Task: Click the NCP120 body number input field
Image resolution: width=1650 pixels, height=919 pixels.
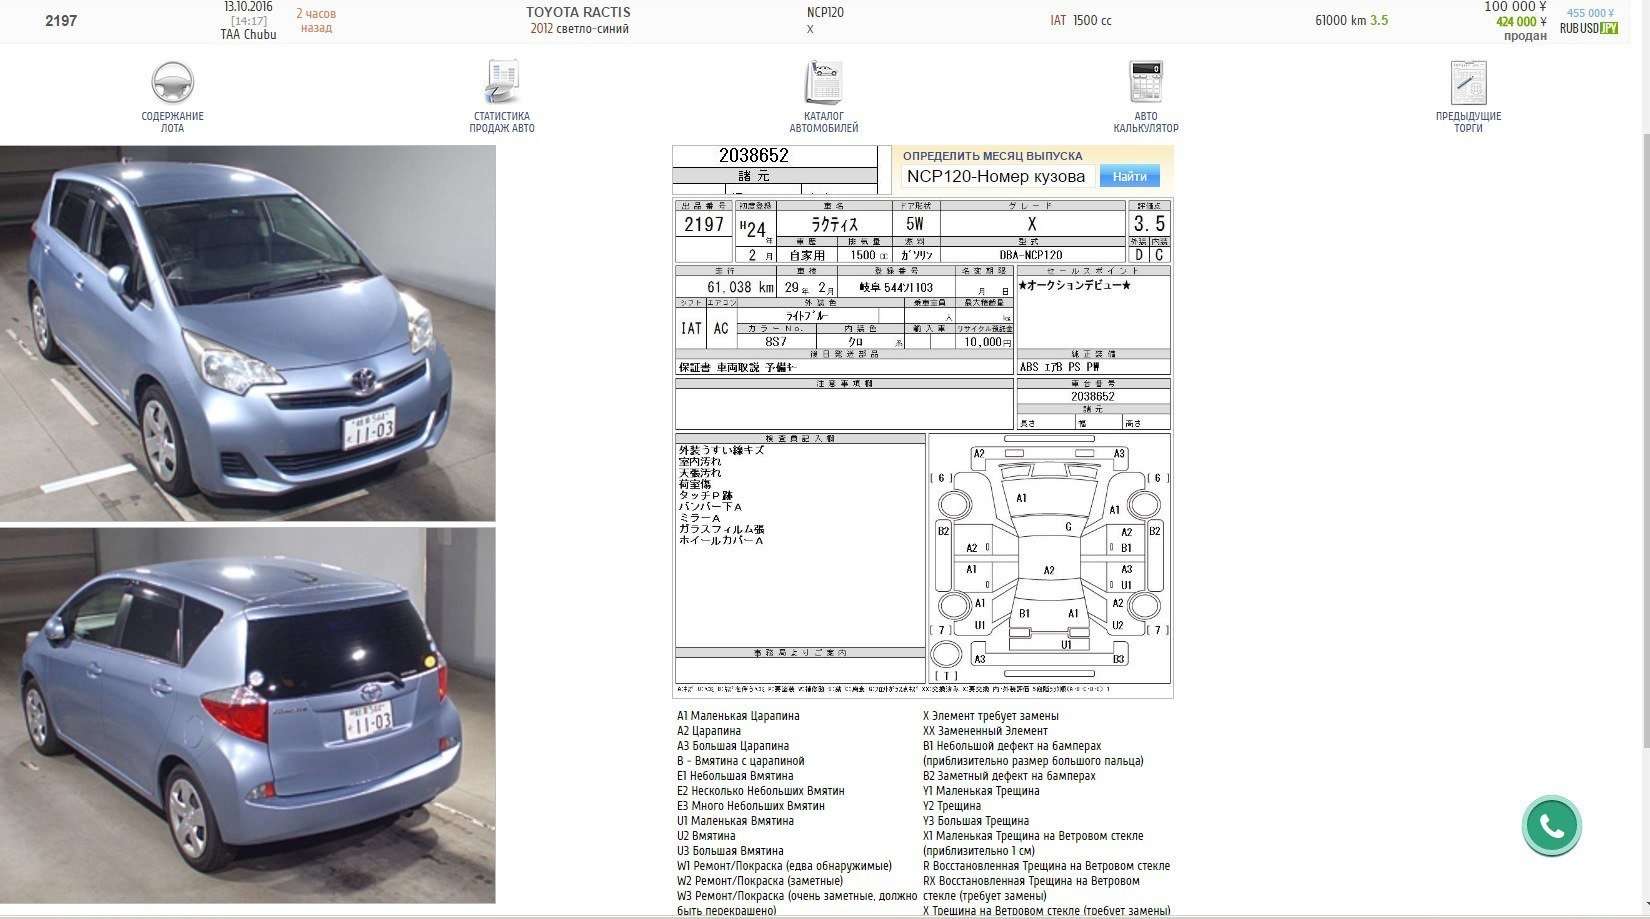Action: (997, 177)
